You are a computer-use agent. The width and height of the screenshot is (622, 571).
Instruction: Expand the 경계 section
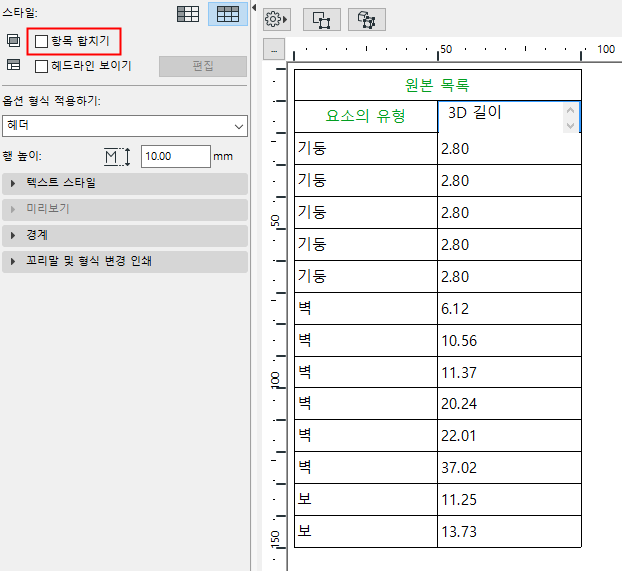[125, 235]
